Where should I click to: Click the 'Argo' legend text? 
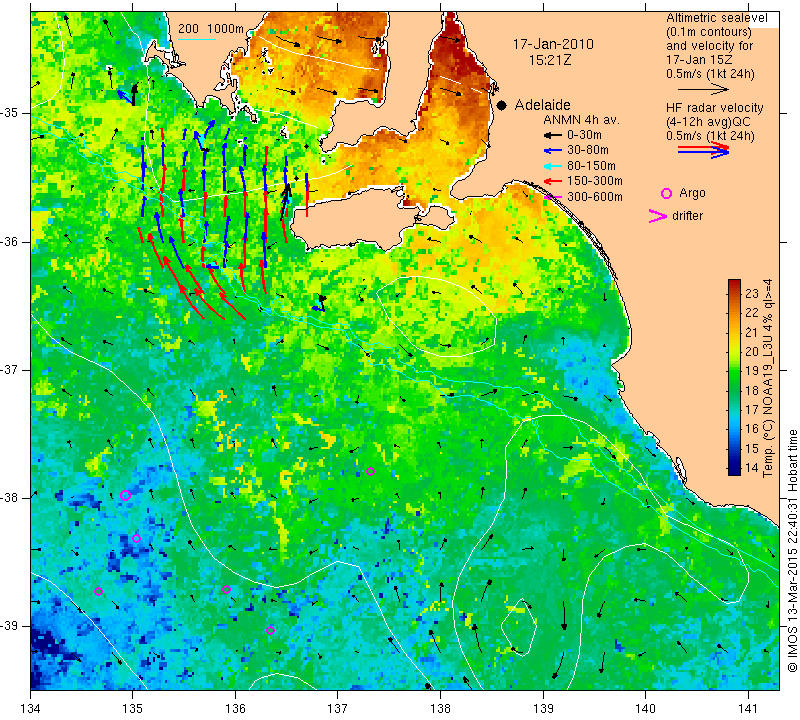(692, 193)
